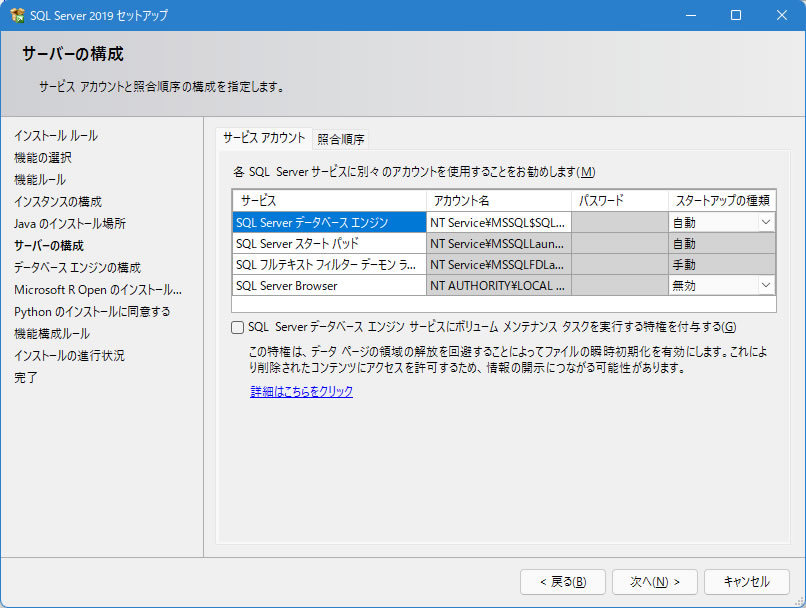Click データベース エンジンの構成 in the sidebar
The image size is (806, 608).
pos(77,267)
